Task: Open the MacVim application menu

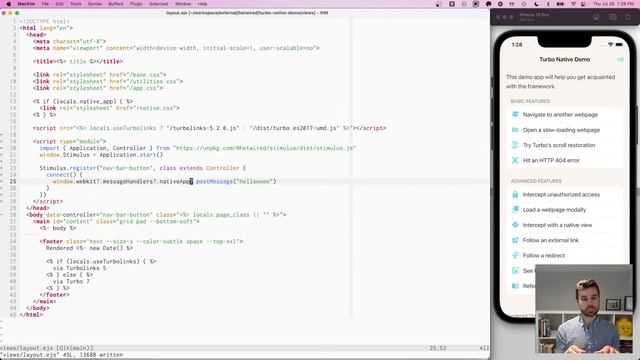Action: coord(26,4)
